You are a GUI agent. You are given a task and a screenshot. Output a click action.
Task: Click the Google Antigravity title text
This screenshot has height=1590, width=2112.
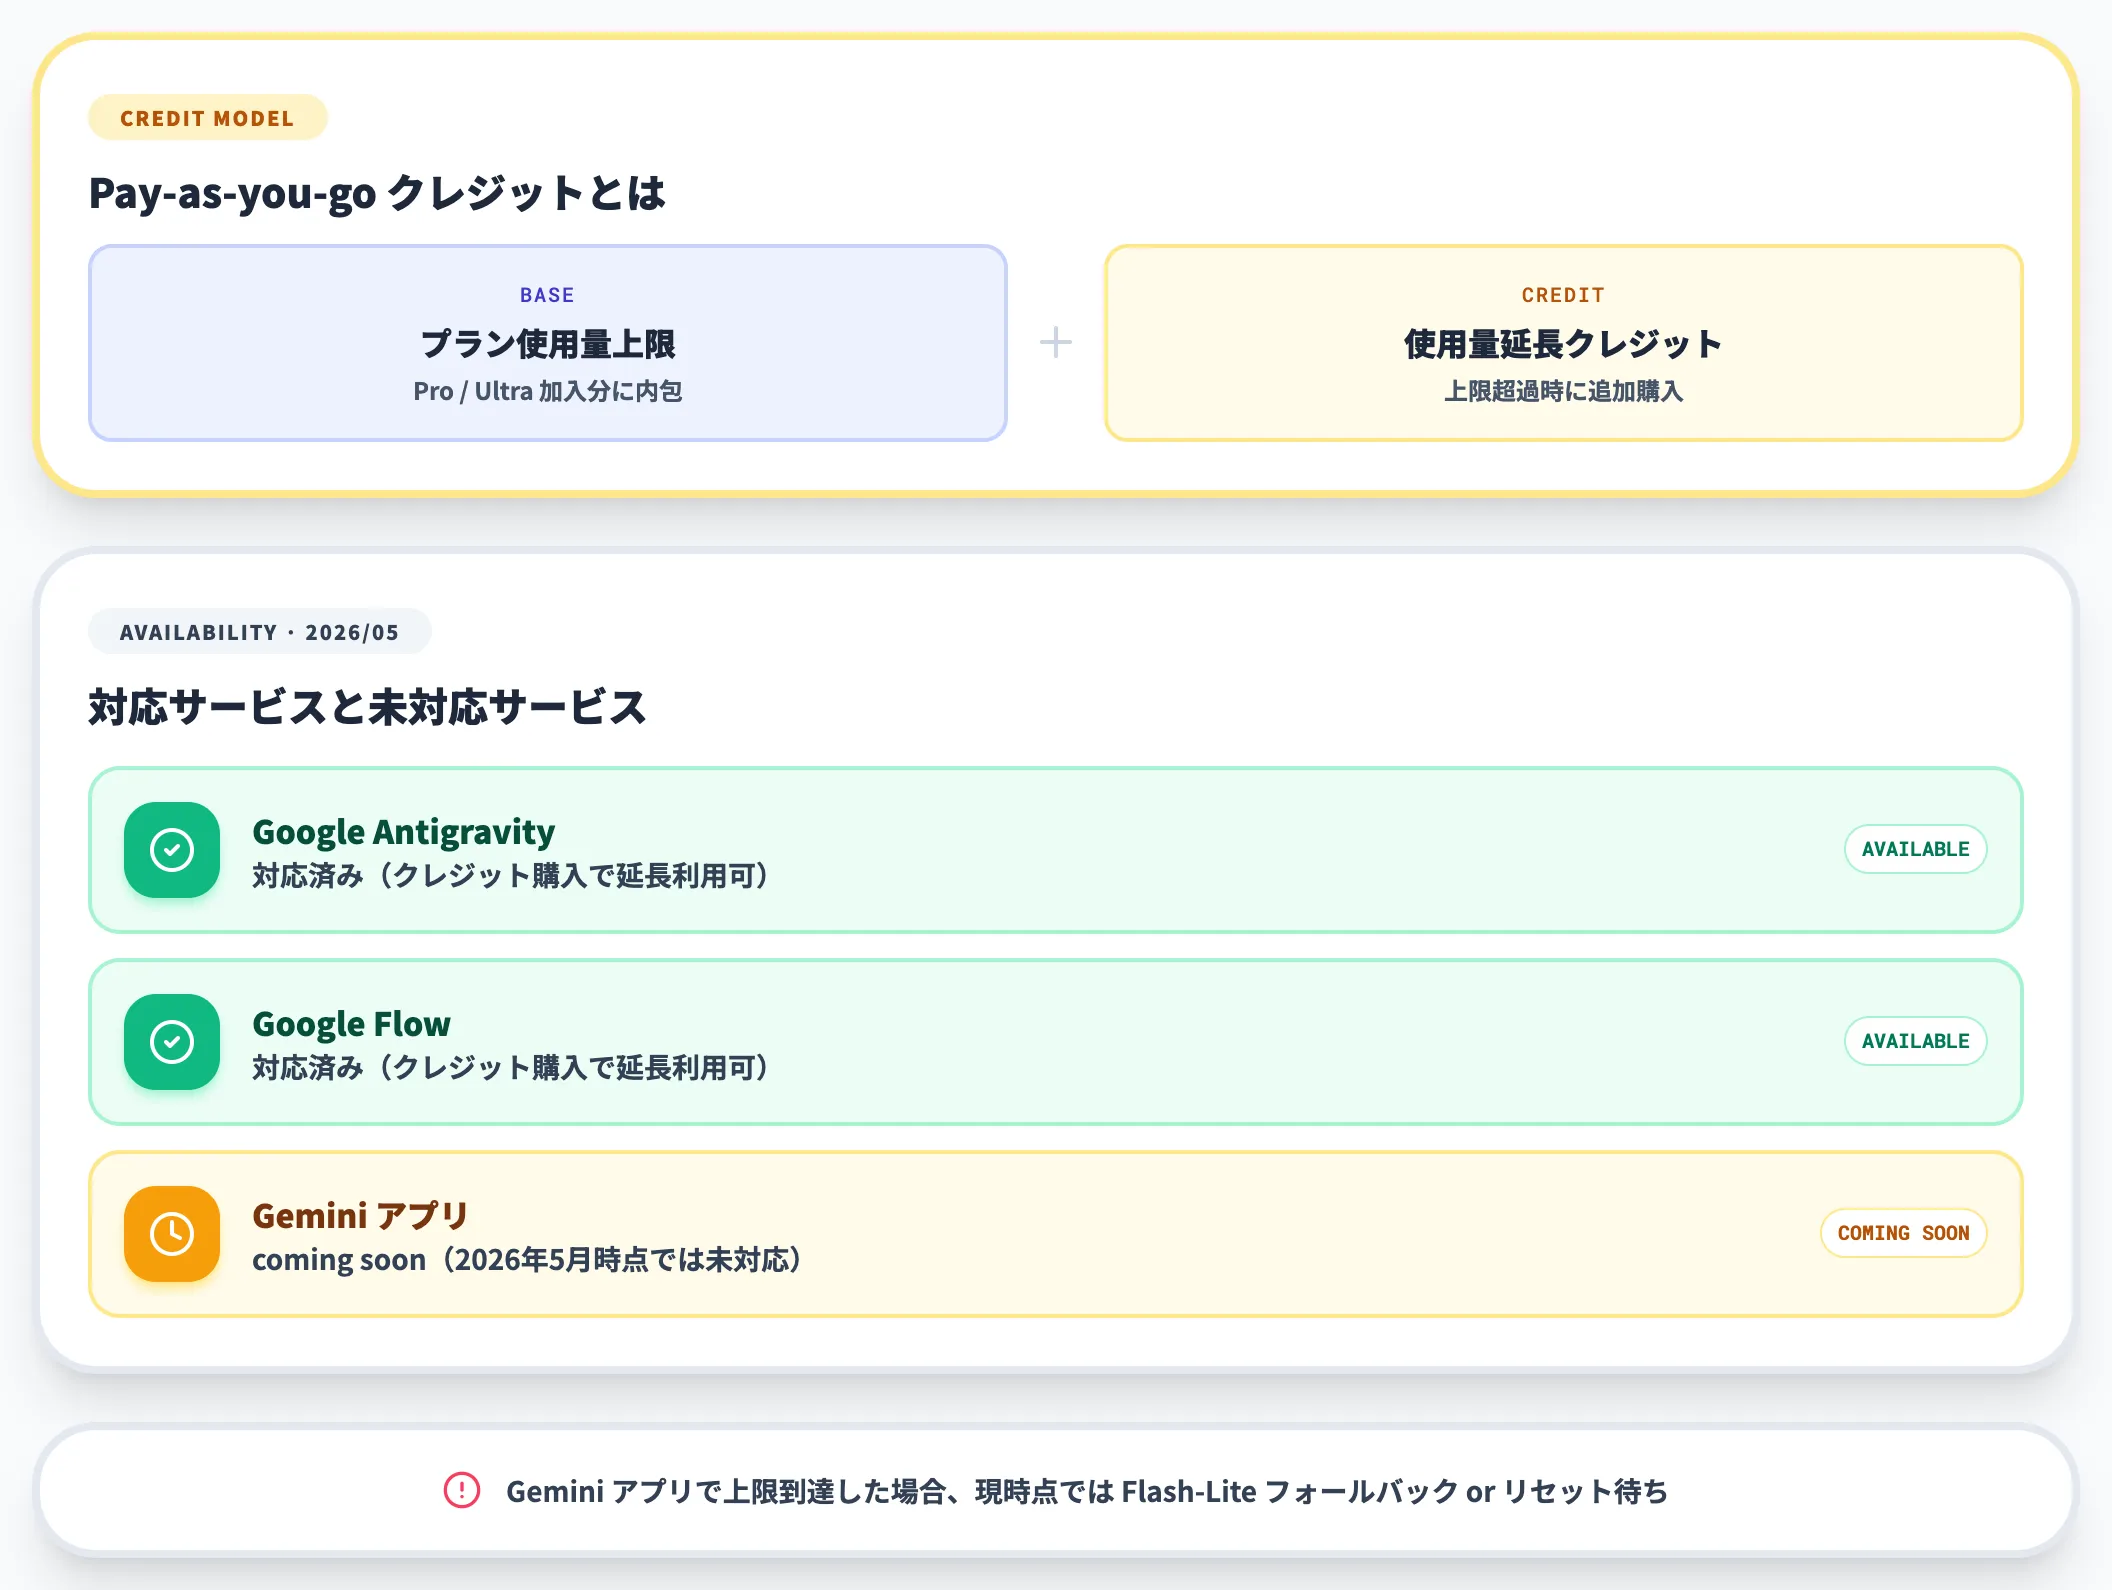click(x=404, y=832)
